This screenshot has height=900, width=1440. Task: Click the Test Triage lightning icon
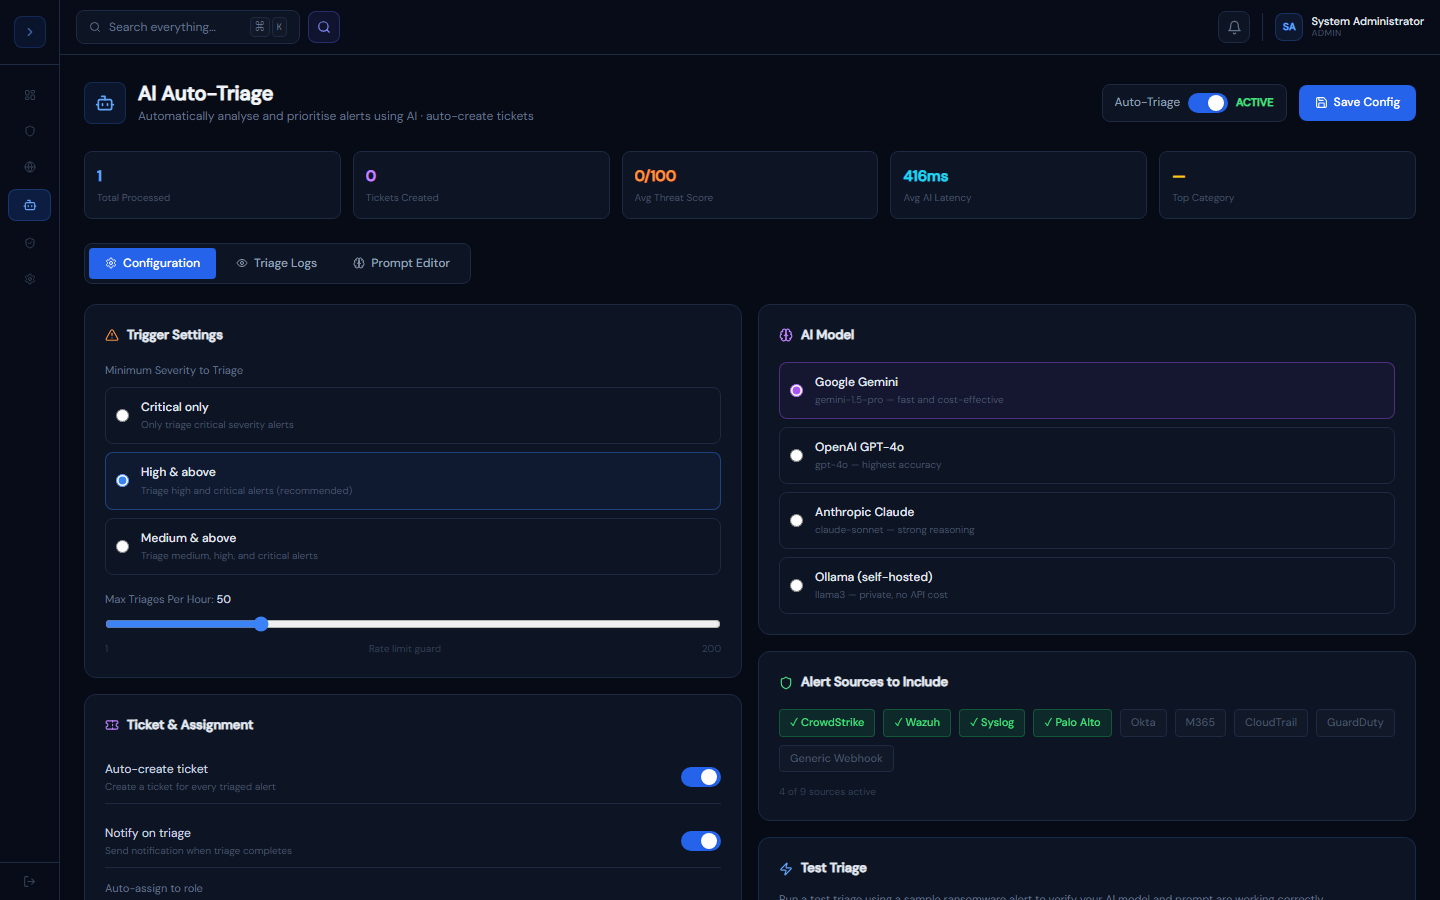pyautogui.click(x=786, y=869)
